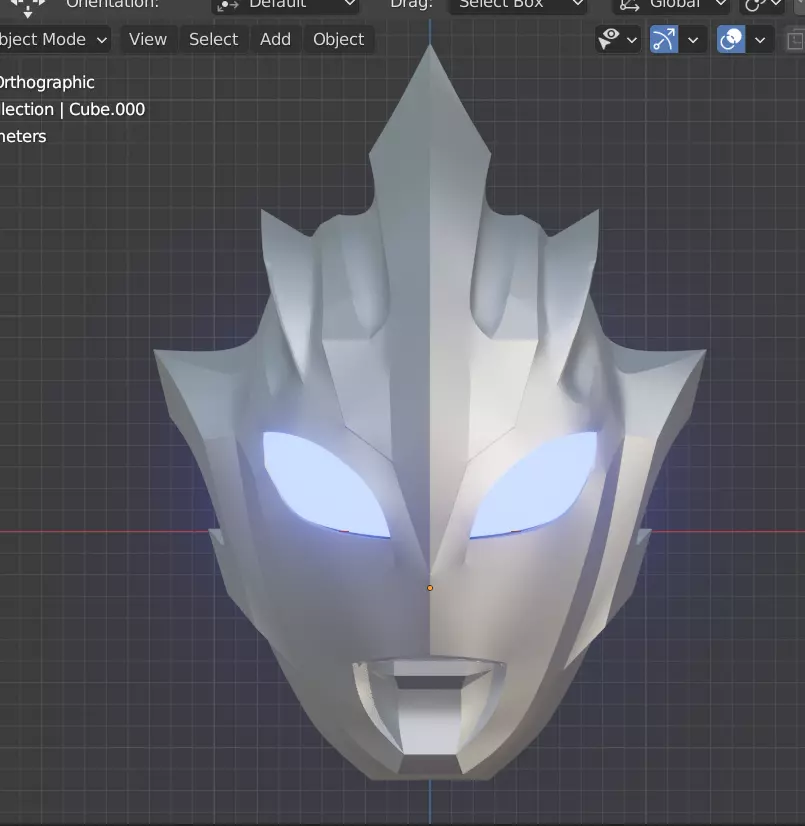Toggle the viewport overlays button

[x=731, y=40]
